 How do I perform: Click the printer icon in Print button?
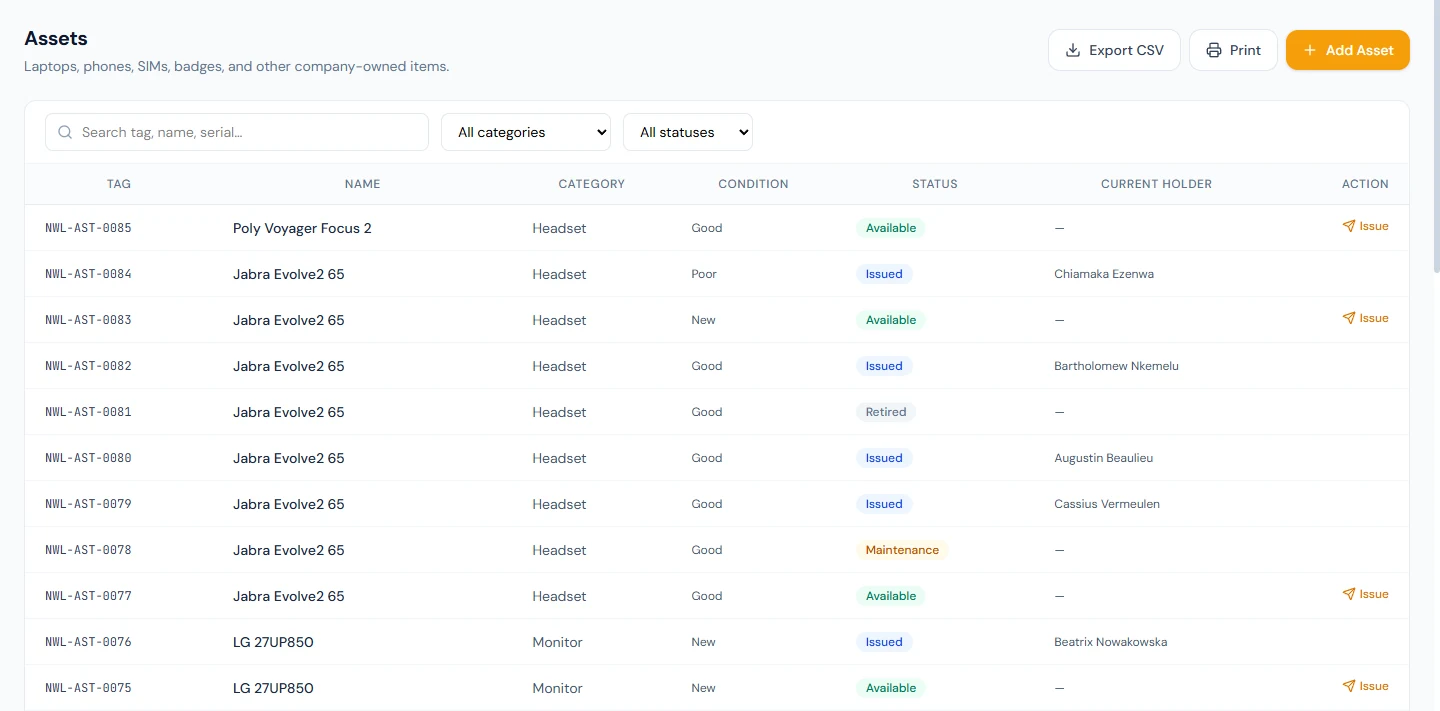click(x=1214, y=50)
